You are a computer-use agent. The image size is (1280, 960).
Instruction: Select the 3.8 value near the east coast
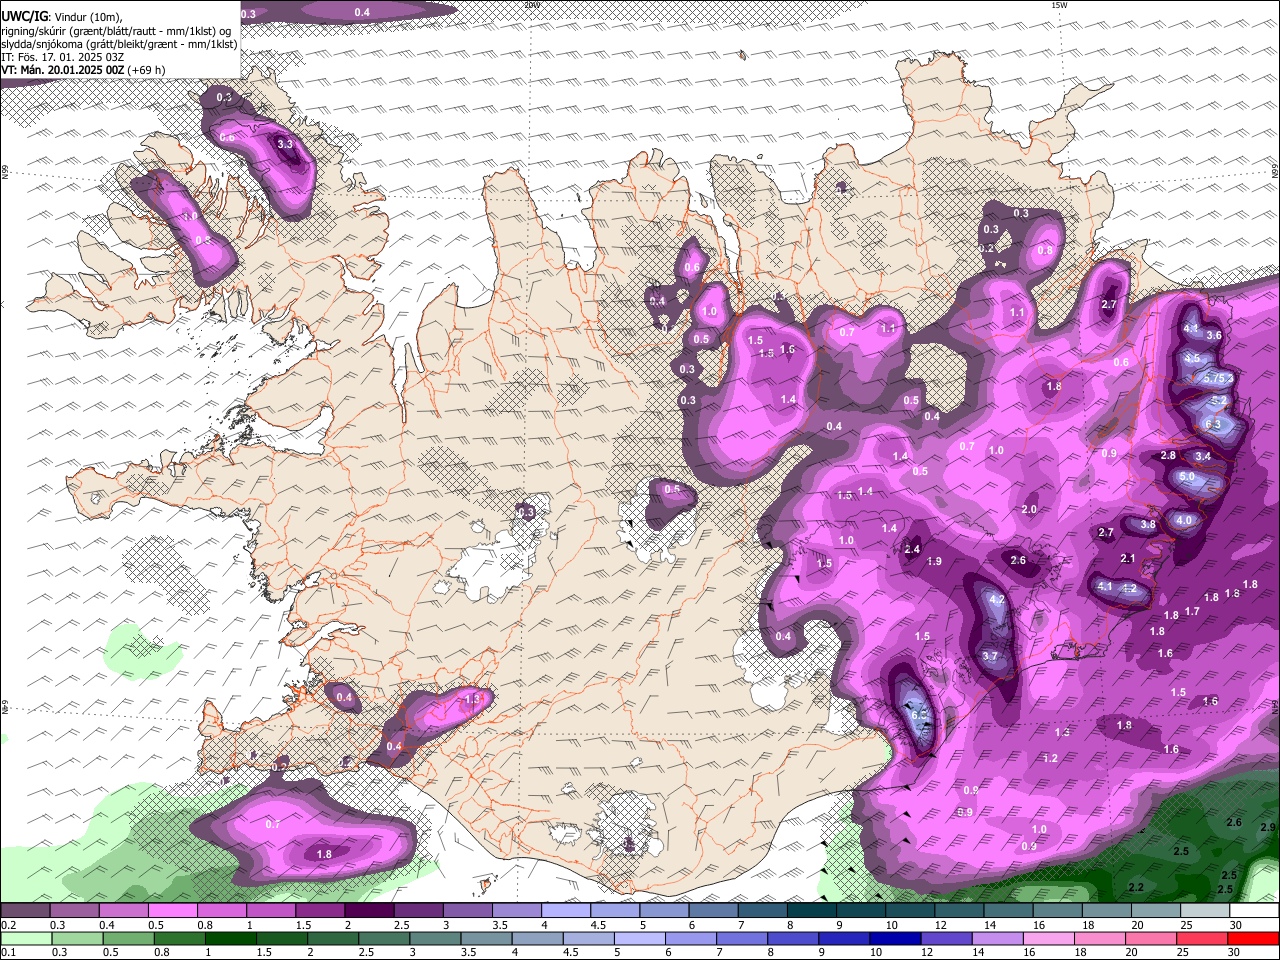coord(1148,524)
